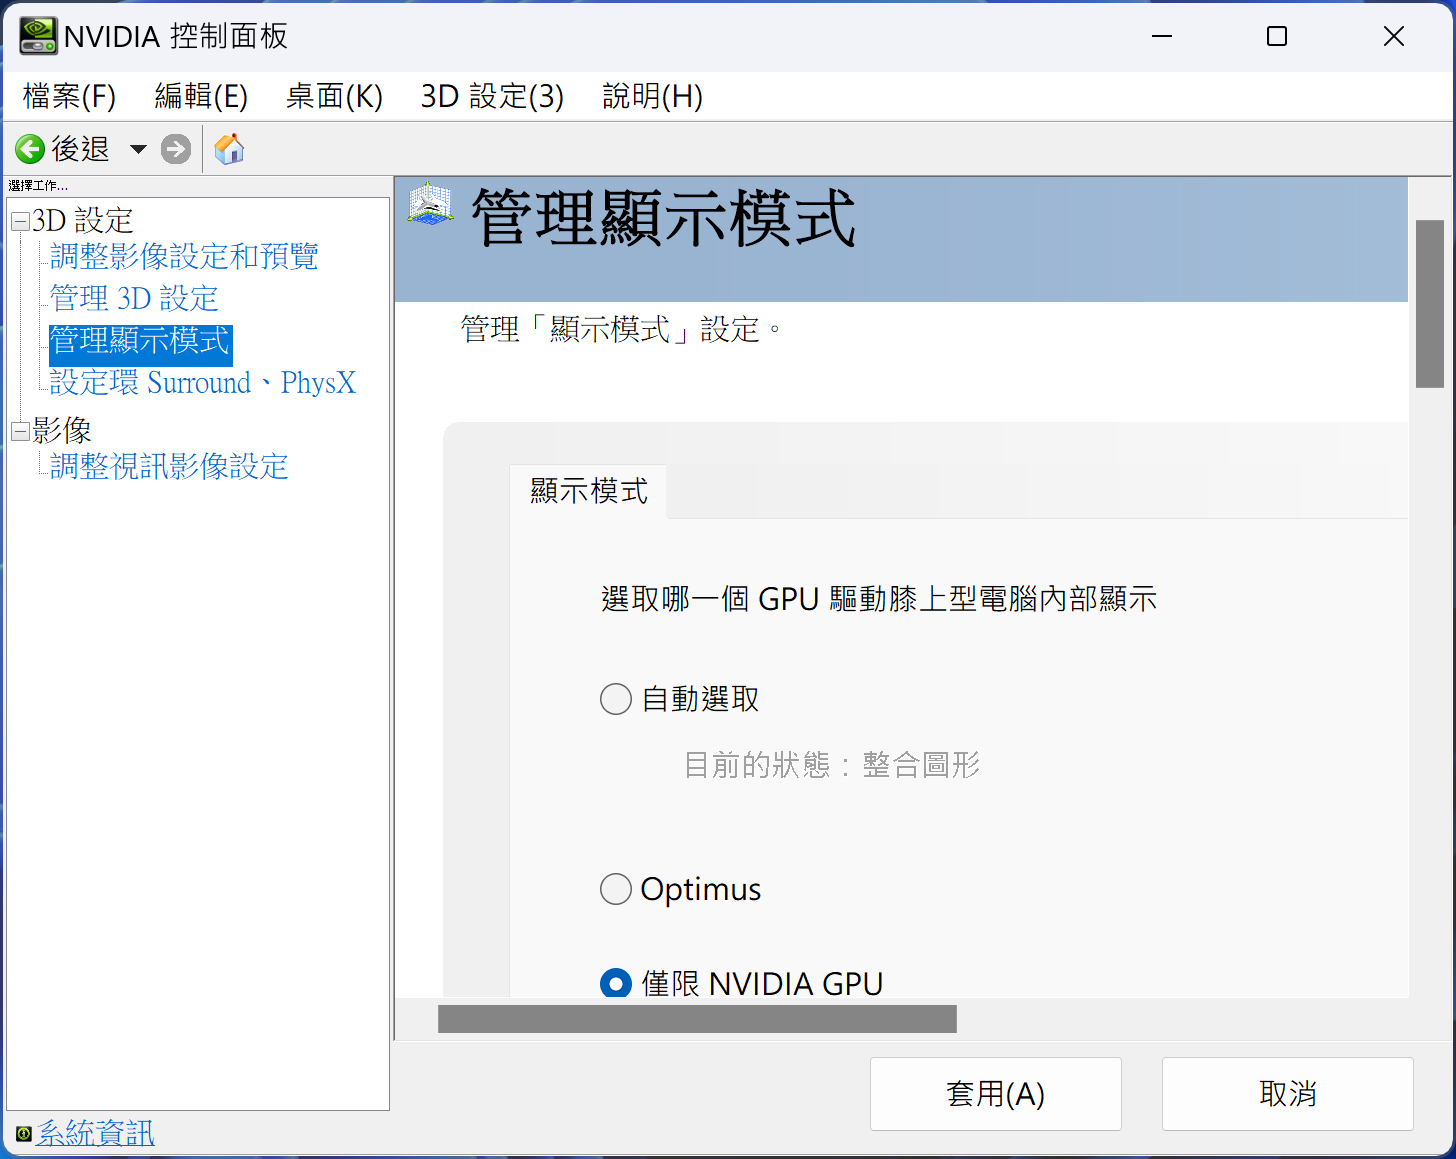Click the 選取哪一個 GPU 驅動膝上型電腦內部顯示 text
Image resolution: width=1456 pixels, height=1159 pixels.
pos(879,599)
